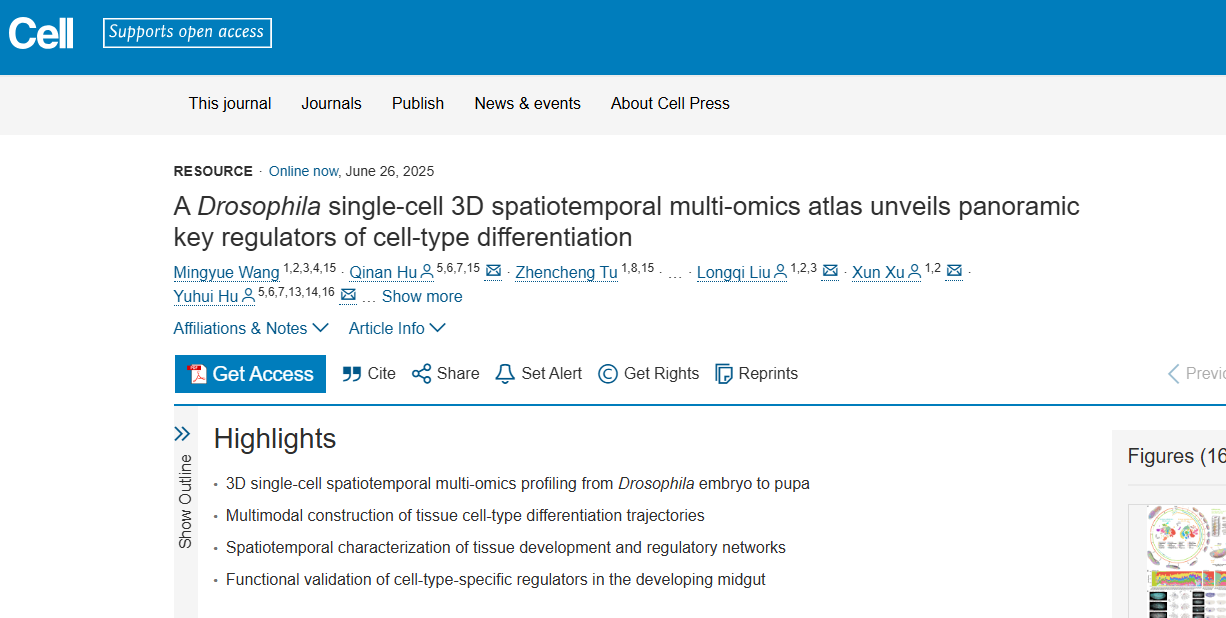Open the Publish menu item
Image resolution: width=1226 pixels, height=618 pixels.
coord(418,103)
